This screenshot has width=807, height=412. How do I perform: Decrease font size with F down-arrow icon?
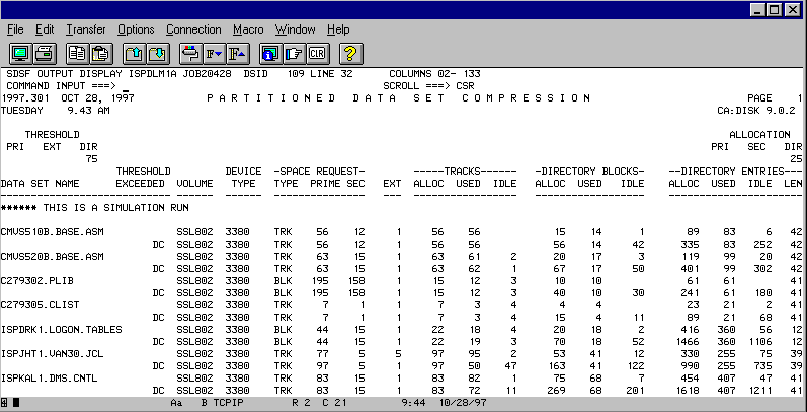pyautogui.click(x=214, y=53)
